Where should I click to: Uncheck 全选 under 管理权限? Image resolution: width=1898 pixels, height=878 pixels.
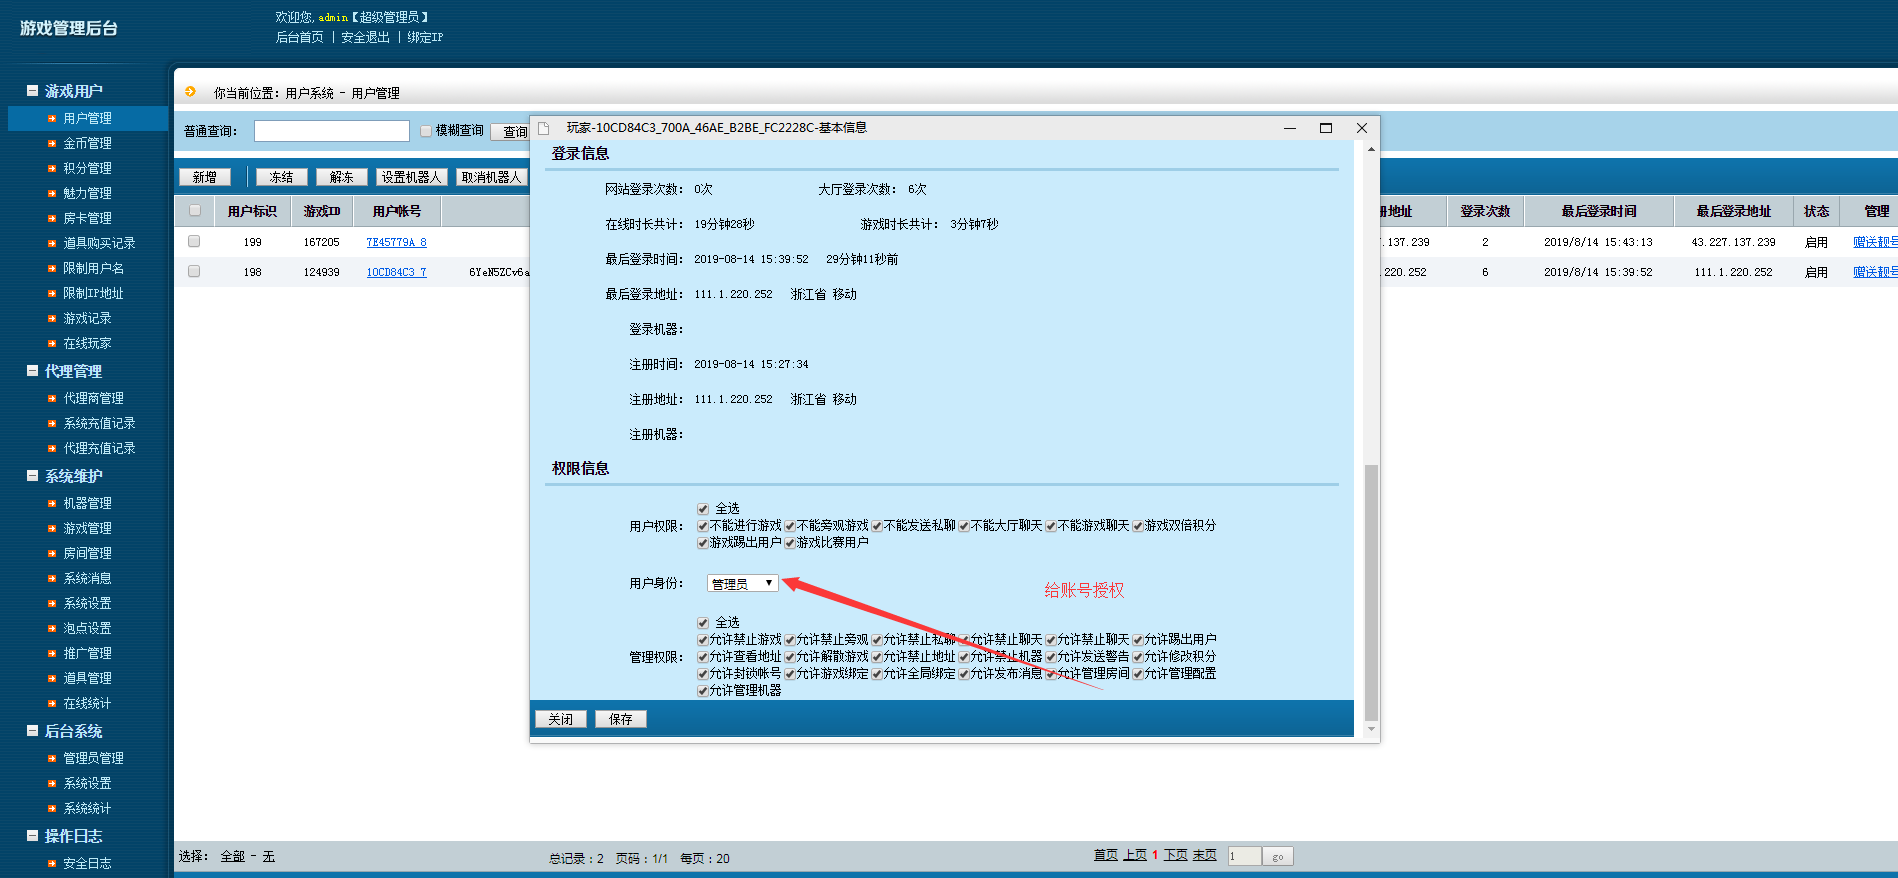(703, 623)
